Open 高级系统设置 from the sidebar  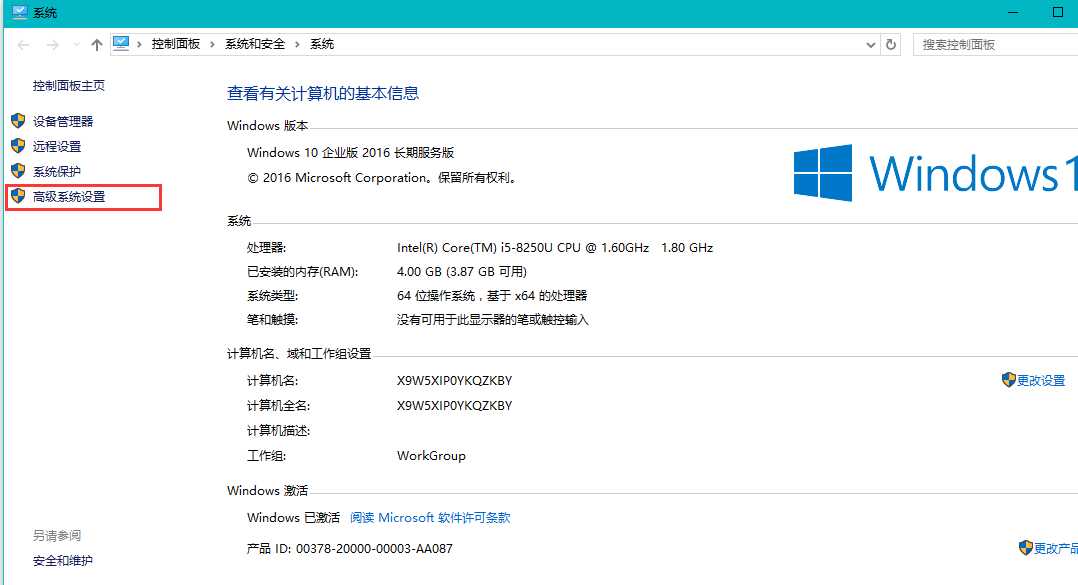(69, 197)
